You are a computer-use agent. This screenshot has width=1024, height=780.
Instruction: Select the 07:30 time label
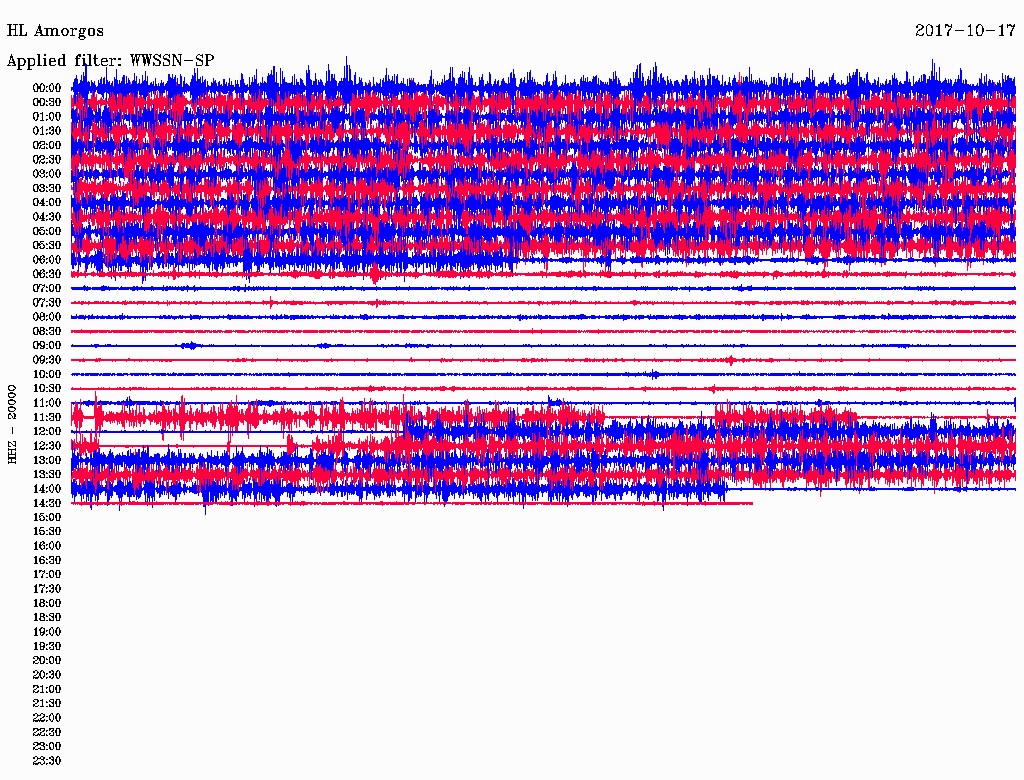pyautogui.click(x=47, y=302)
